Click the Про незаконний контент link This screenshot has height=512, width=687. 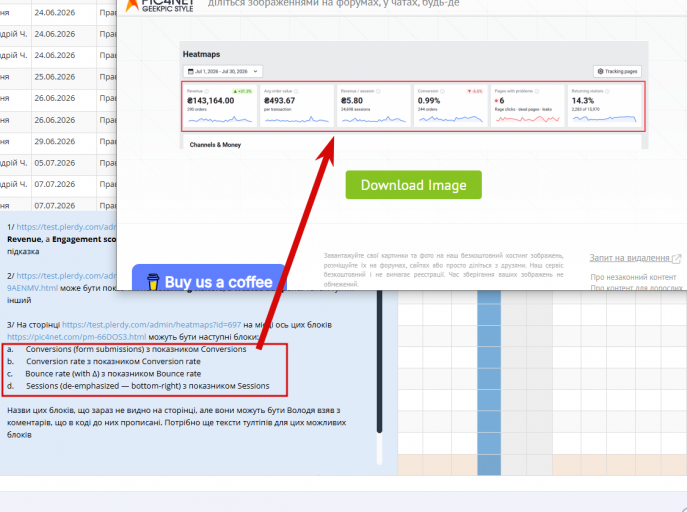click(633, 277)
